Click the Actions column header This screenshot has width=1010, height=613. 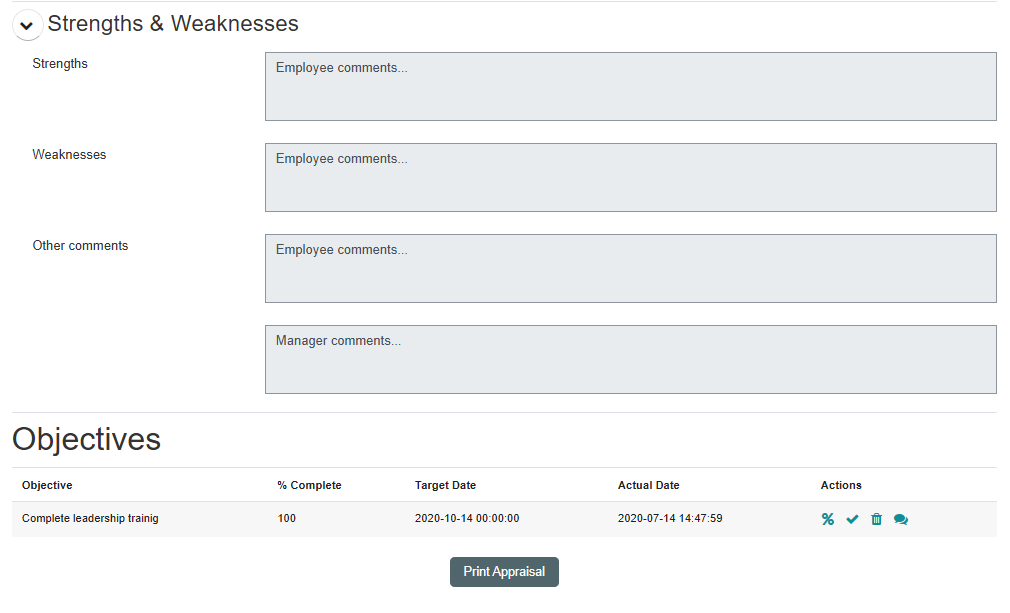tap(841, 485)
